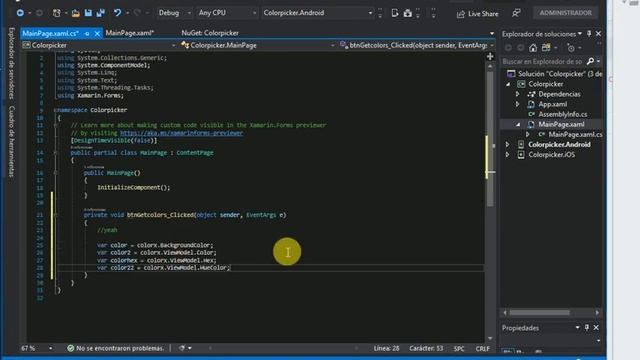Open the open-documents list dropdown arrow

coord(492,33)
